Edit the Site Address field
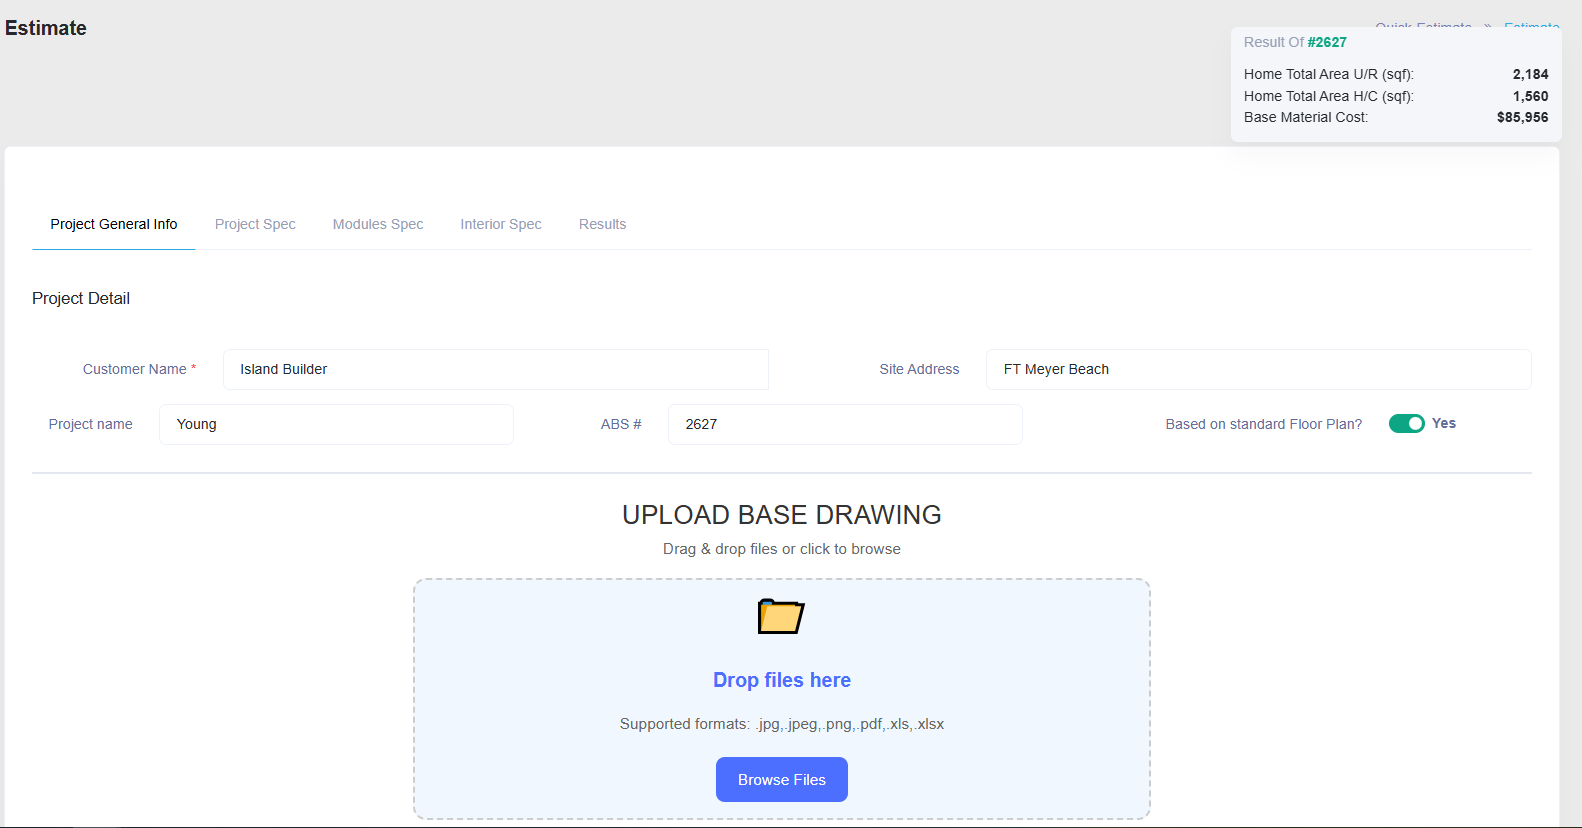1582x828 pixels. click(1259, 369)
